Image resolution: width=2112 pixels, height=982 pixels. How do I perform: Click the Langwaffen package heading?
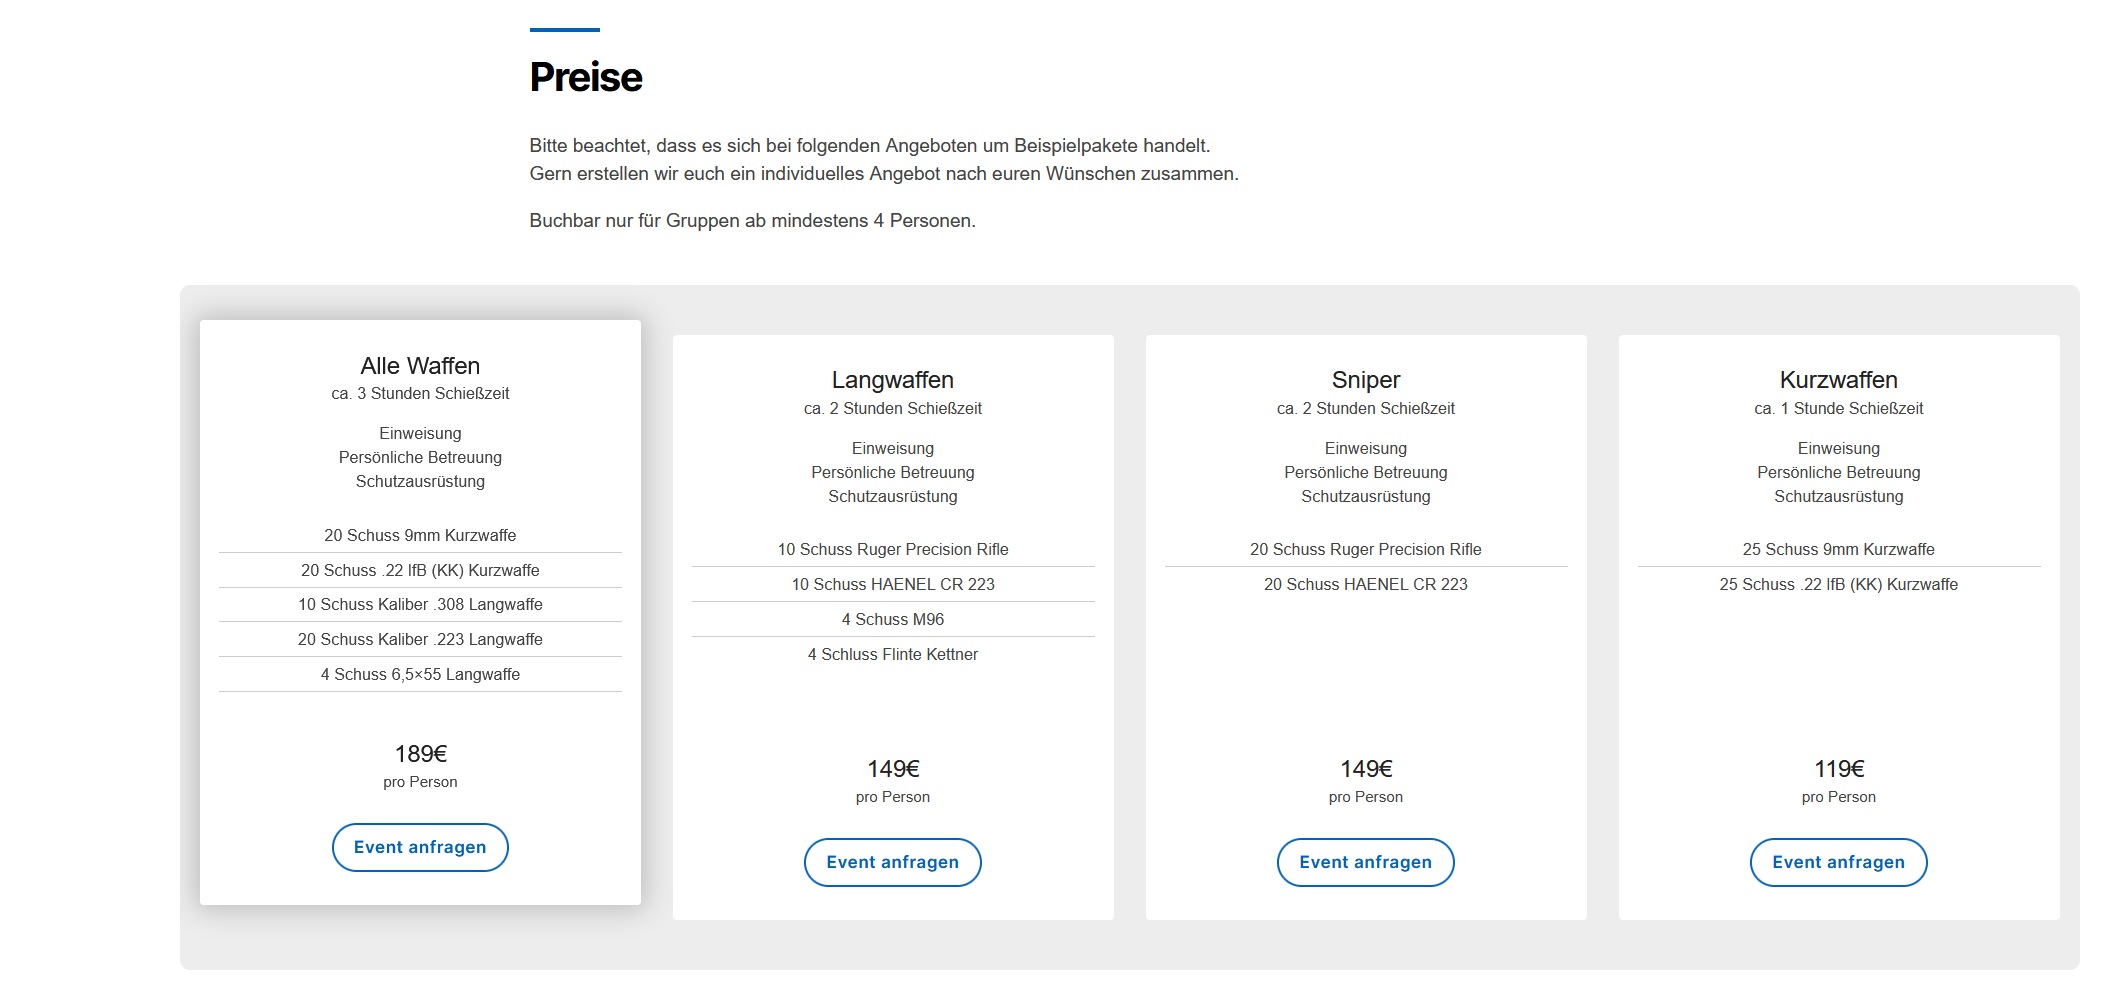click(892, 380)
